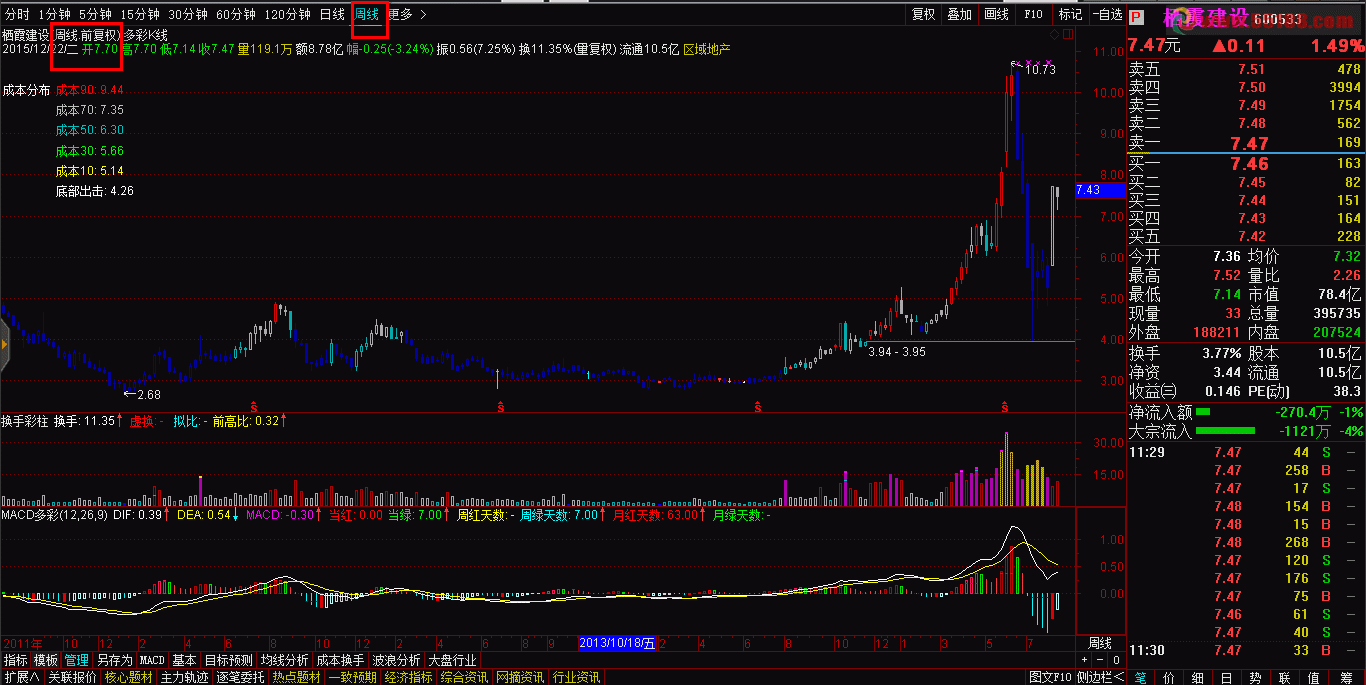The image size is (1366, 685).
Task: Collapse the 扩展 extension panel
Action: tap(21, 677)
